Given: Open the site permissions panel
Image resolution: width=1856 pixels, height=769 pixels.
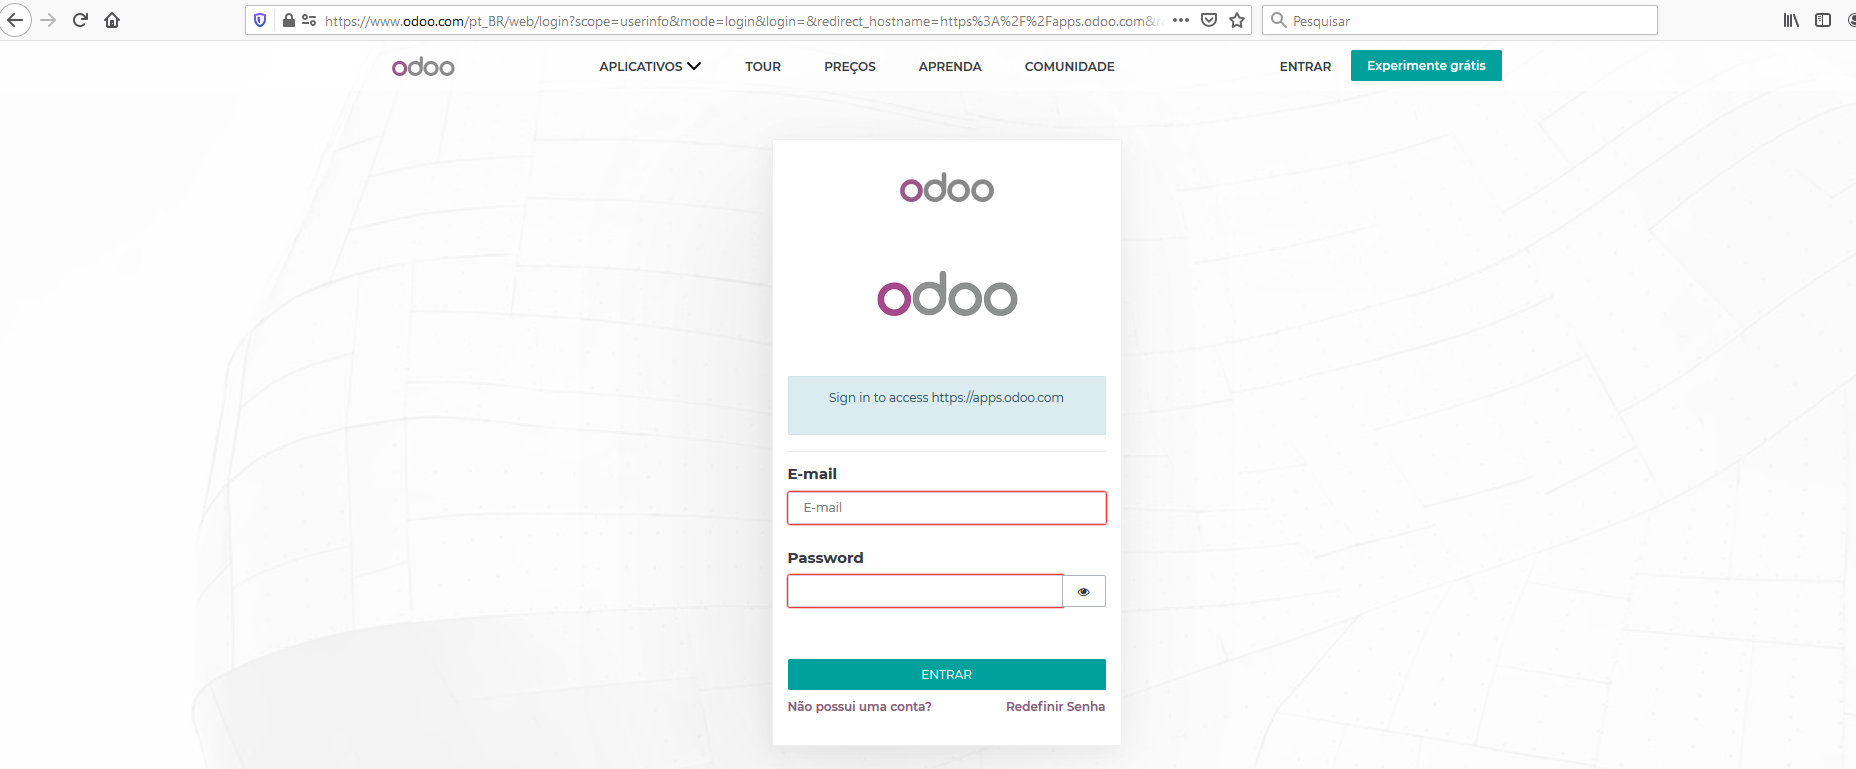Looking at the screenshot, I should (309, 20).
